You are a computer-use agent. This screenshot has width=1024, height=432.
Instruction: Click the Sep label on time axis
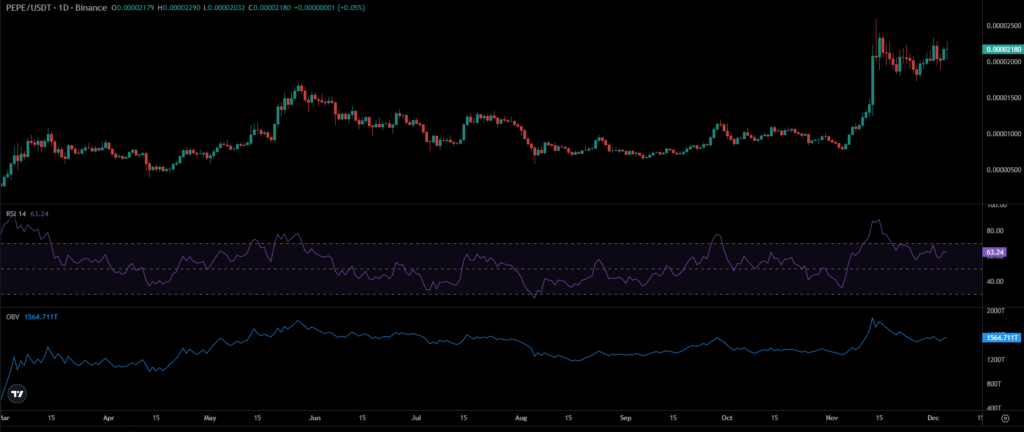pos(625,416)
